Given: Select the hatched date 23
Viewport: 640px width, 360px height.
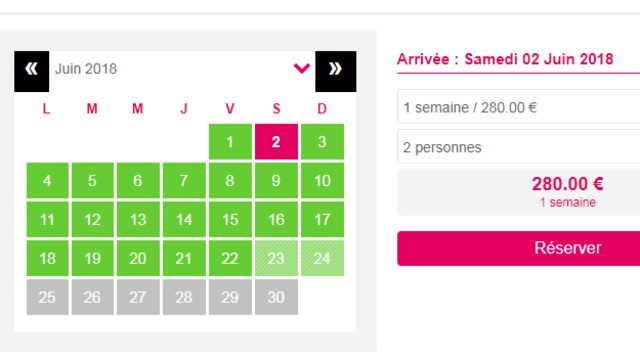Looking at the screenshot, I should point(276,258).
